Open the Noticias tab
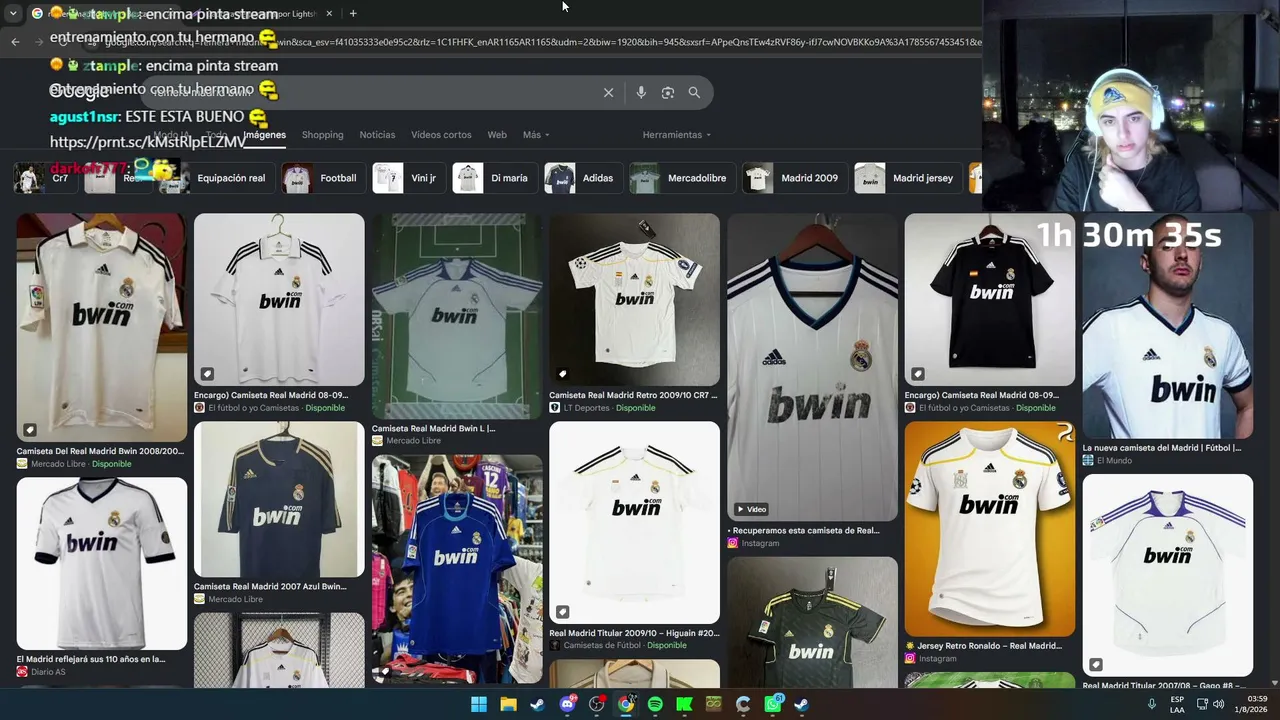1280x720 pixels. pos(377,135)
